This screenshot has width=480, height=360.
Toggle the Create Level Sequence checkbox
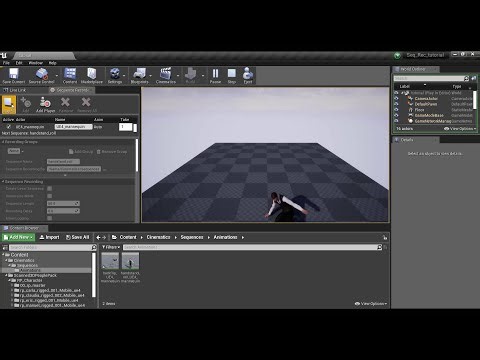(x=49, y=189)
